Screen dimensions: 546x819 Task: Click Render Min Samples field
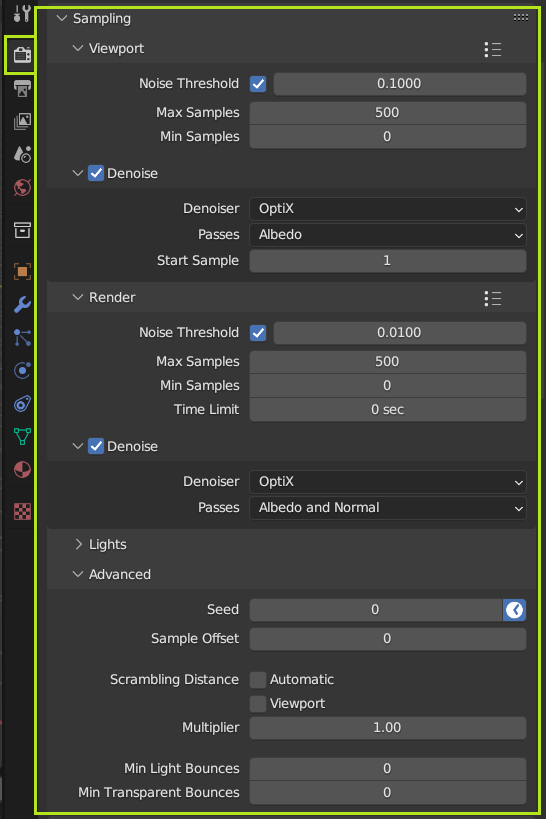pyautogui.click(x=388, y=385)
